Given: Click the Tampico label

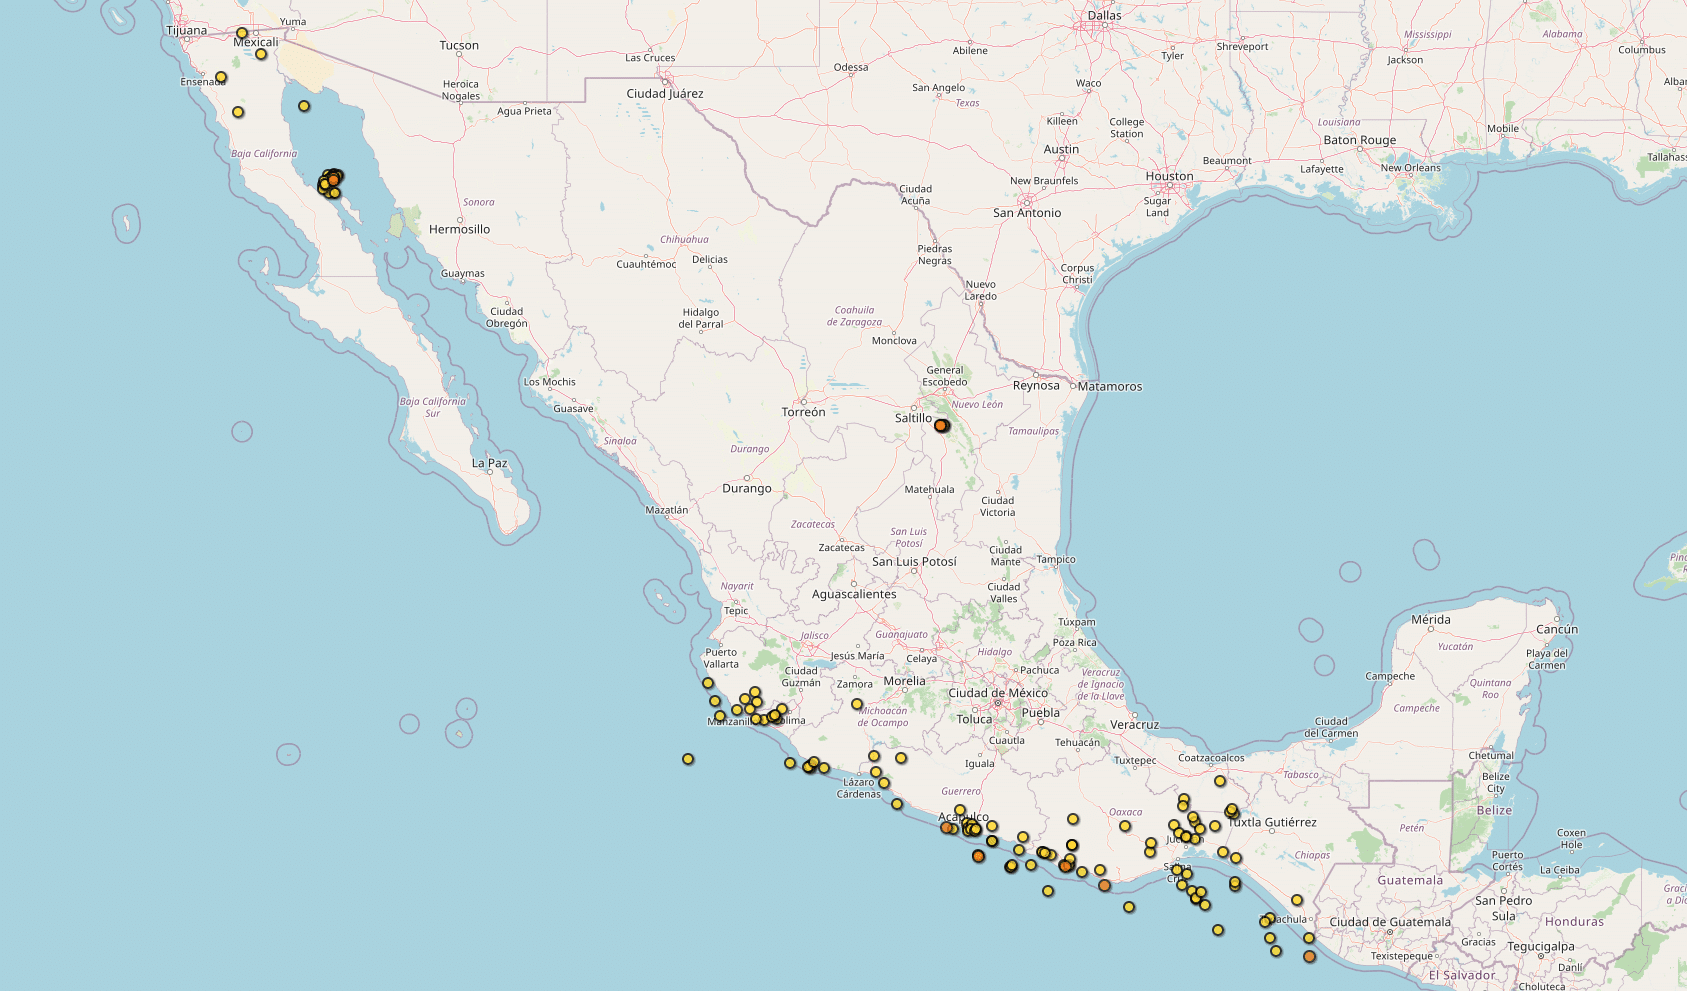Looking at the screenshot, I should (x=1056, y=559).
